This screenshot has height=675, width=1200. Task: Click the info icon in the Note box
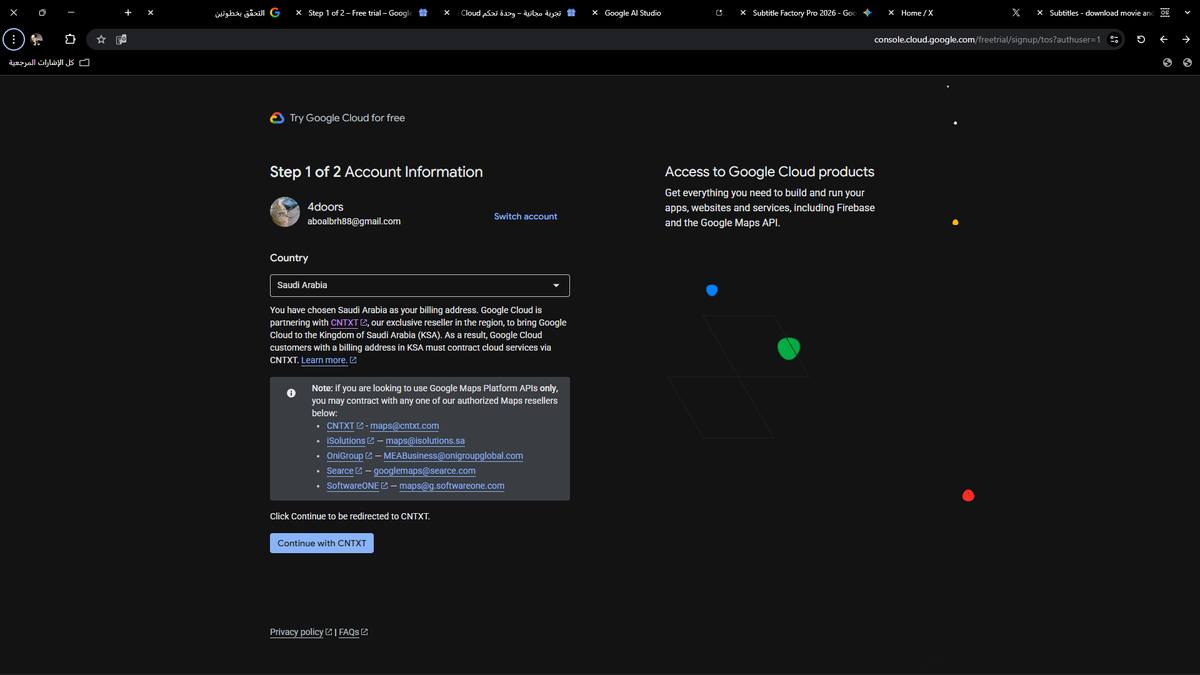point(291,393)
